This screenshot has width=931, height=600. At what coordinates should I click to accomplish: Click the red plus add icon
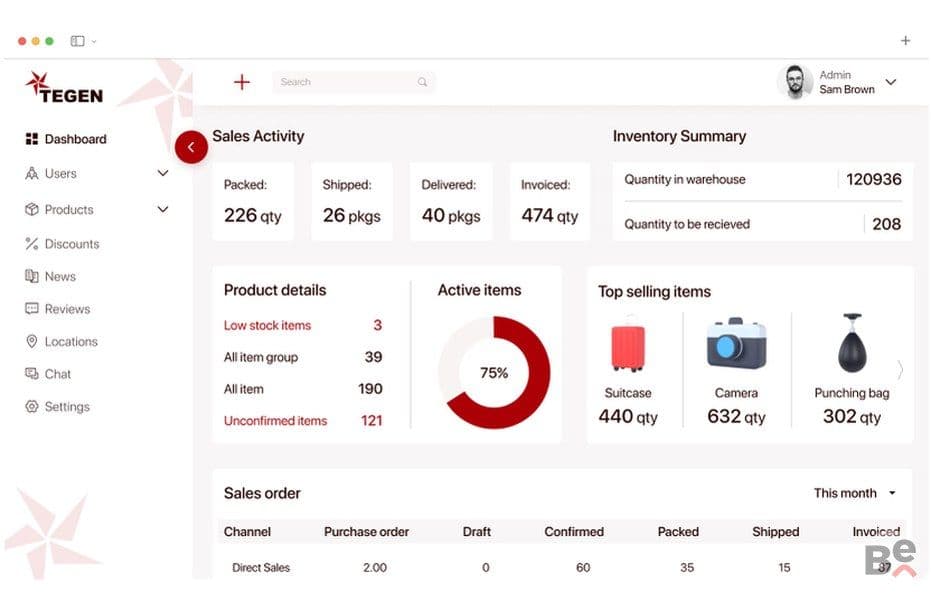[x=242, y=82]
